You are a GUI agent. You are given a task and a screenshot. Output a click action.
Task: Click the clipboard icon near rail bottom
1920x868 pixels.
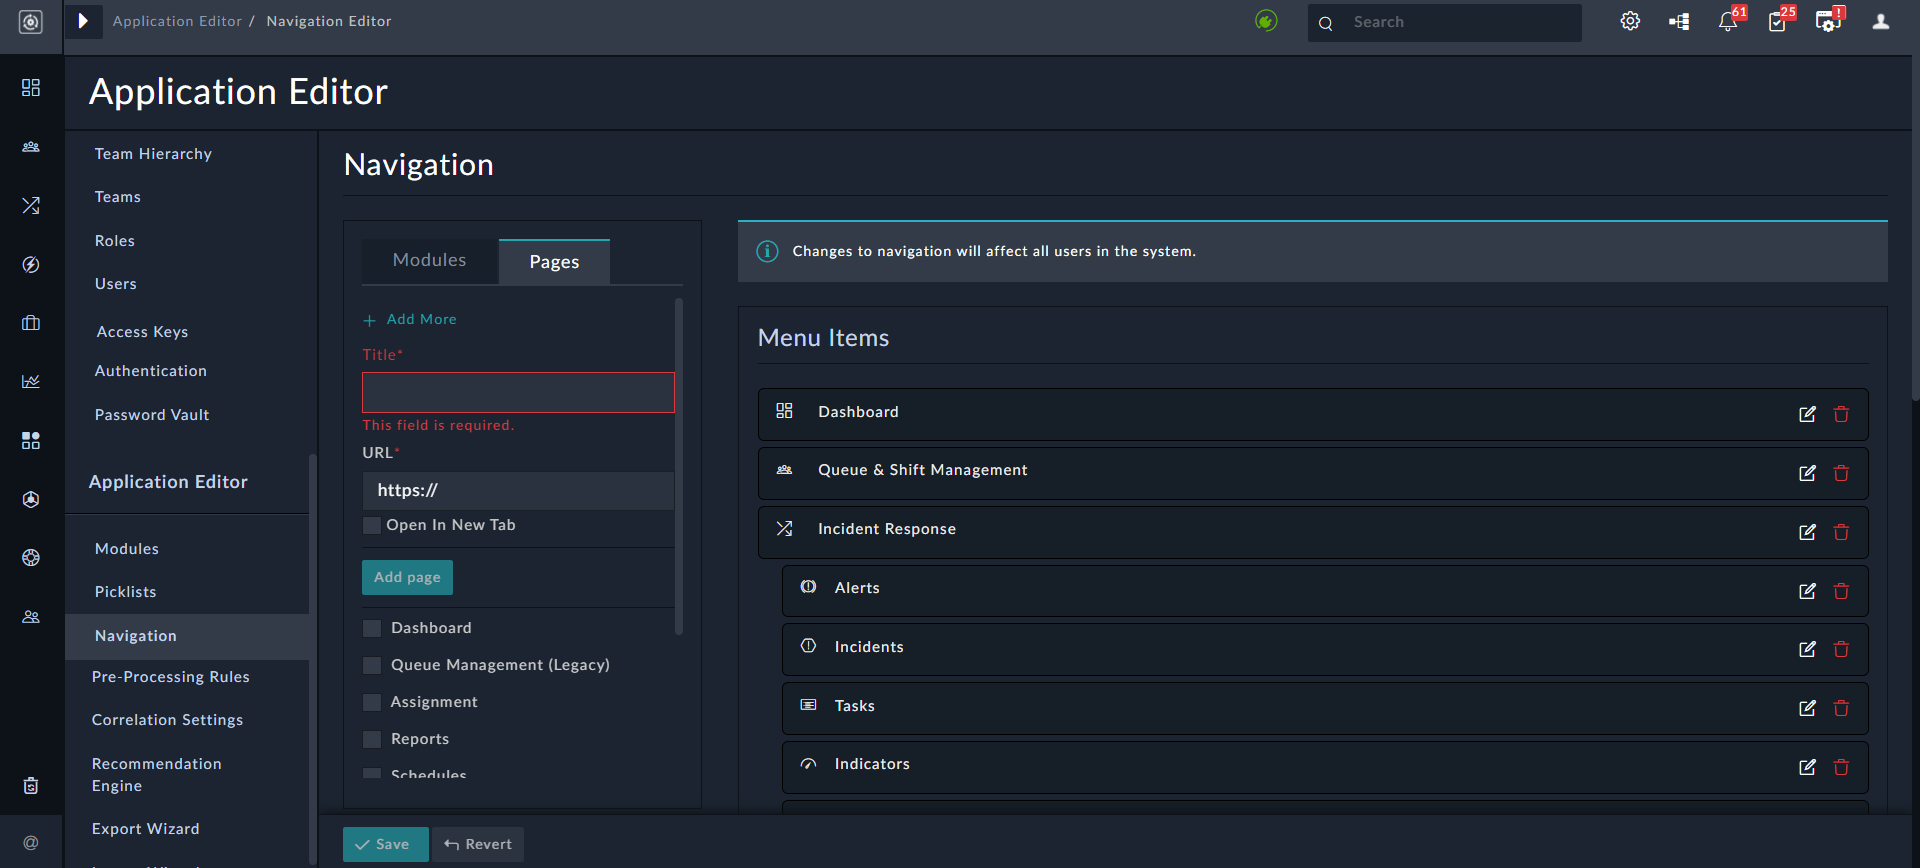31,786
